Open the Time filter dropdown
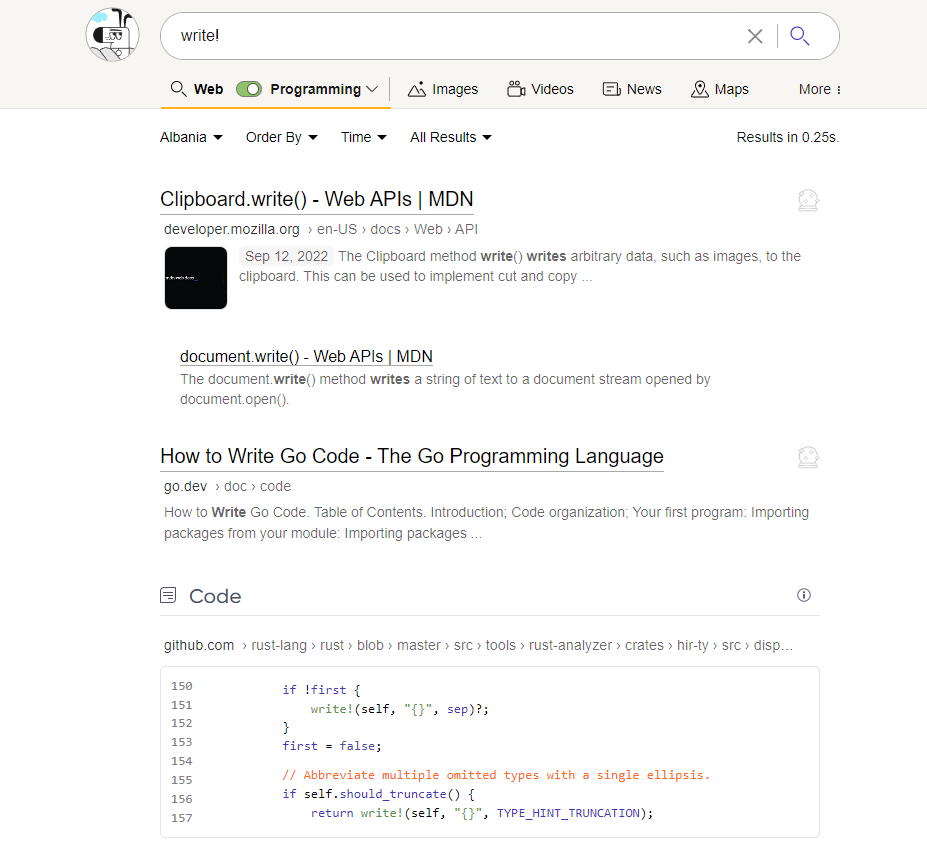Viewport: 927px width, 859px height. [x=363, y=137]
